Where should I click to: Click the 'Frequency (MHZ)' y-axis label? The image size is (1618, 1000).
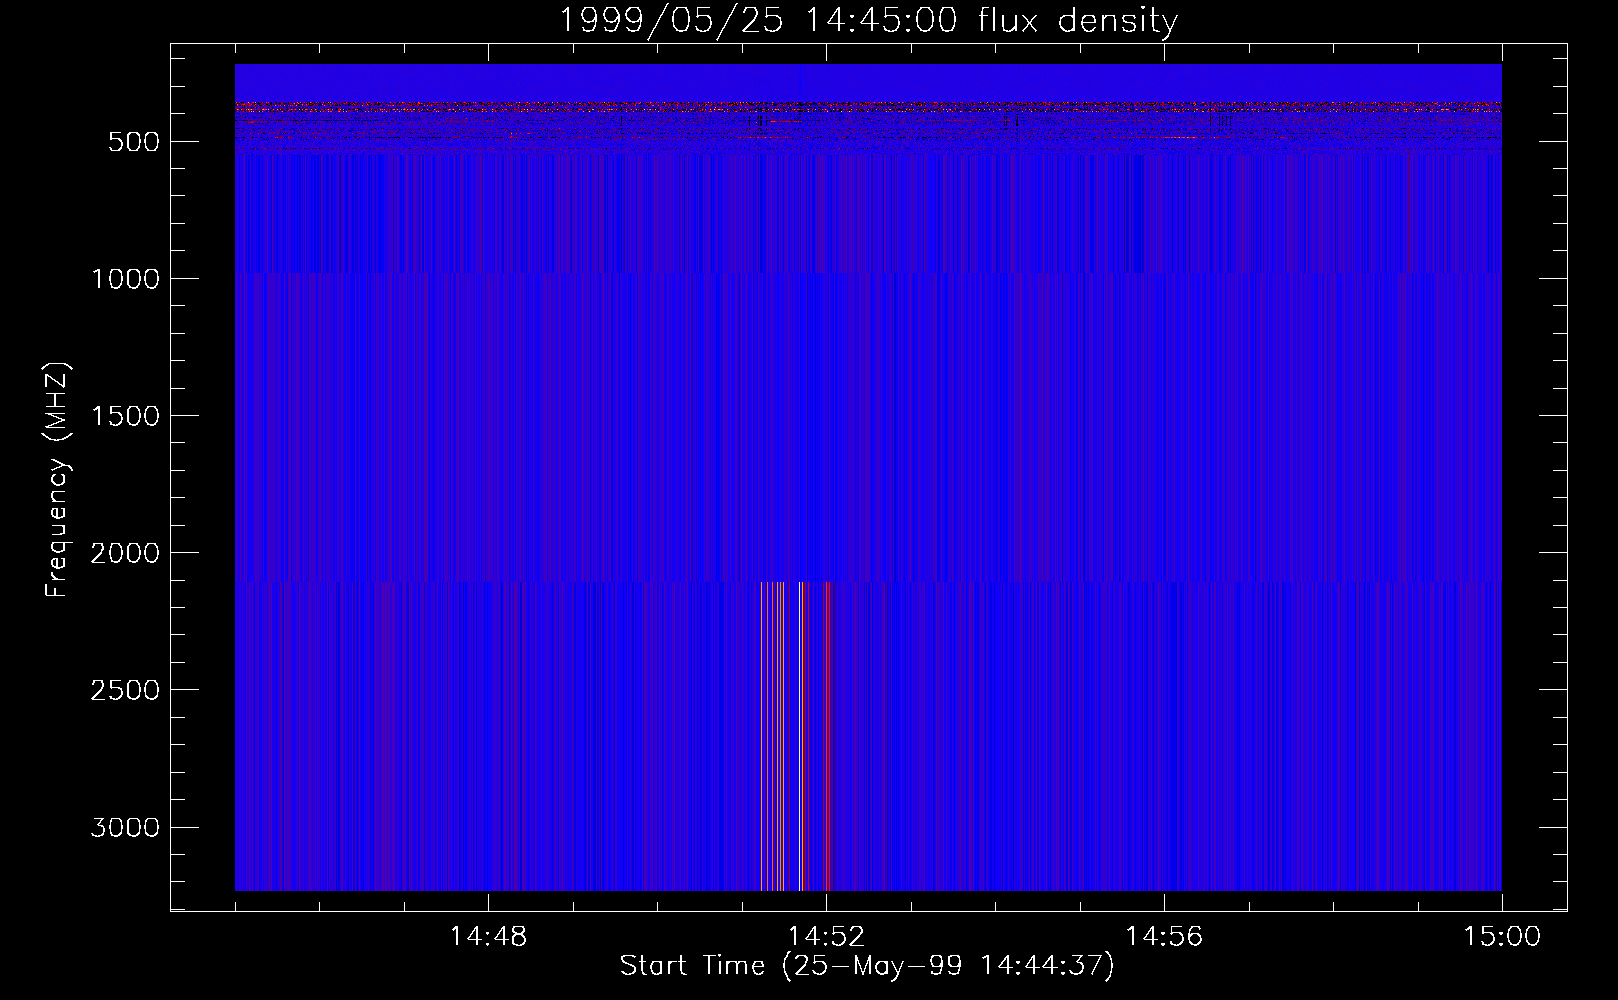pyautogui.click(x=57, y=480)
